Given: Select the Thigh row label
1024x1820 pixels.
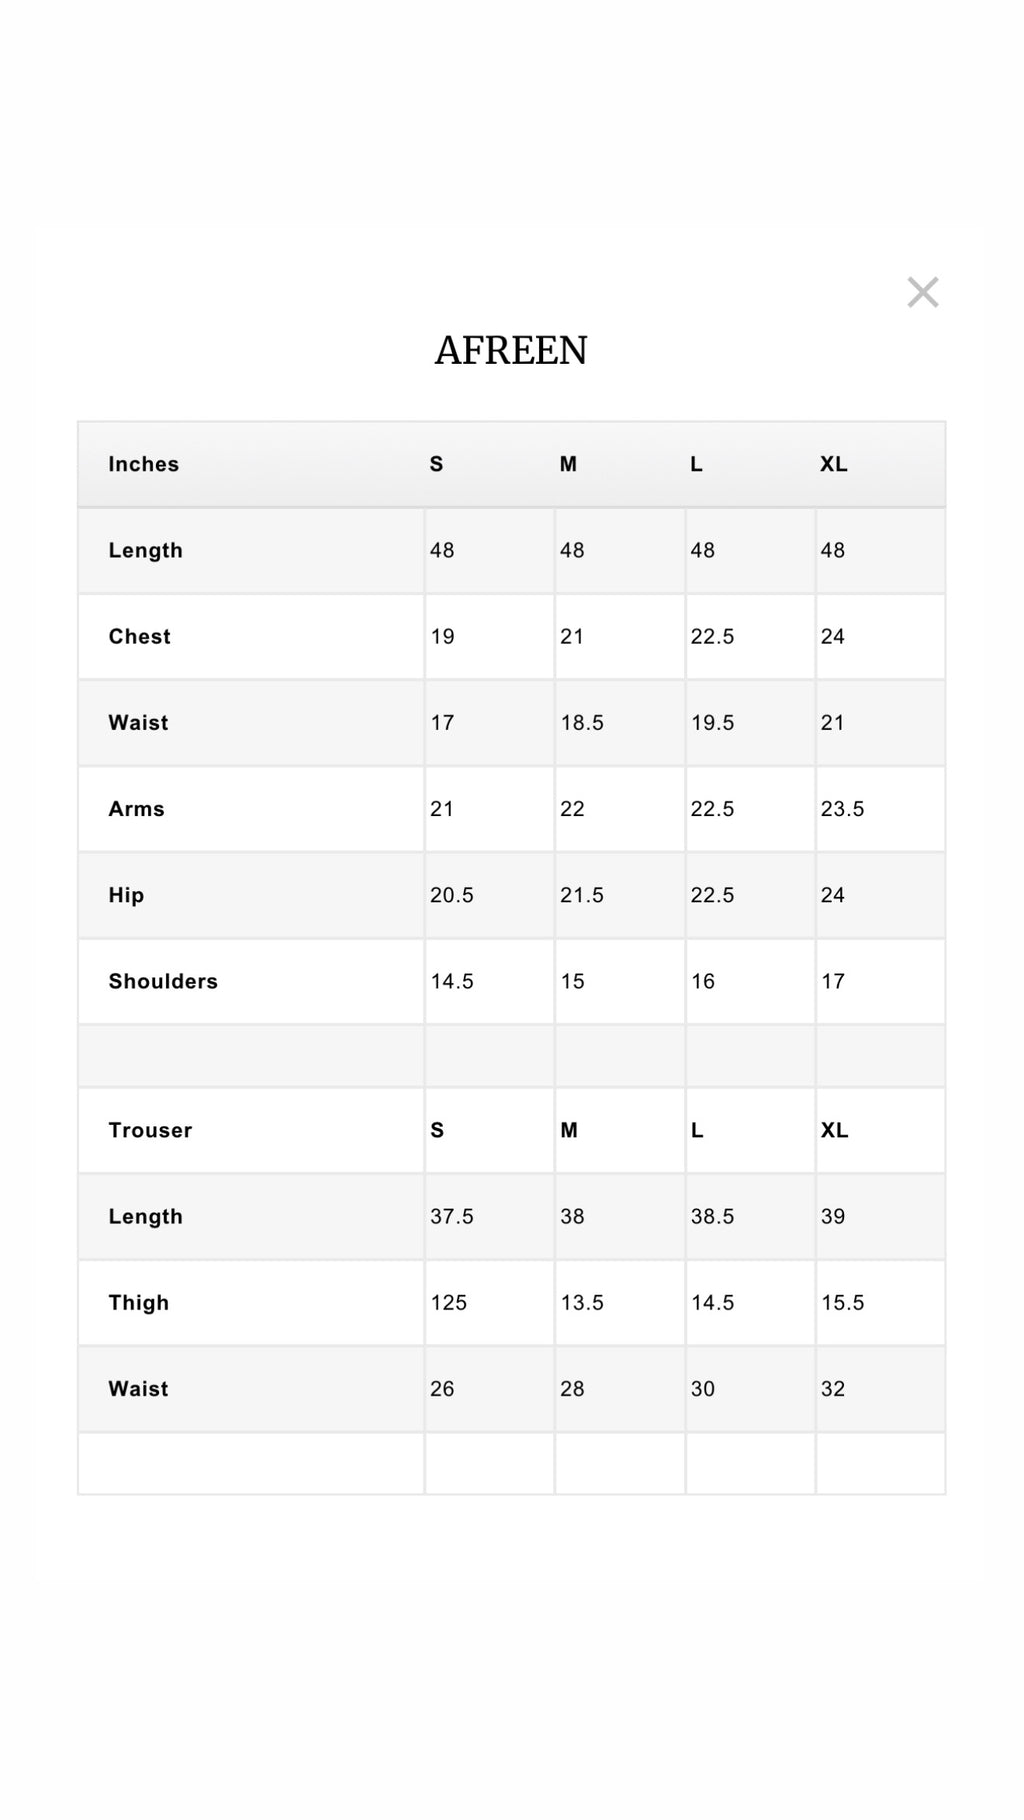Looking at the screenshot, I should [x=139, y=1303].
